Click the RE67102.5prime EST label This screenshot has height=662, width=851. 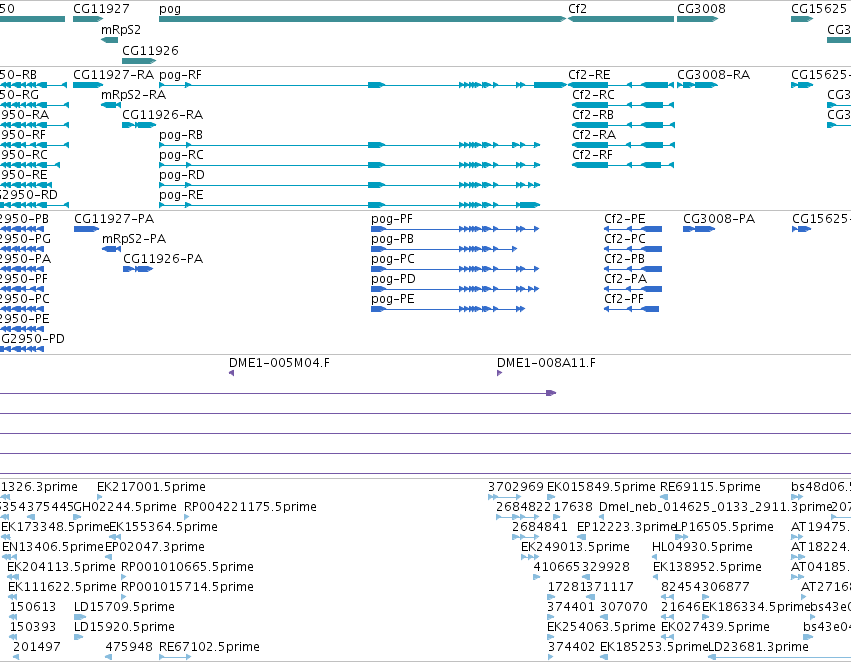[x=209, y=647]
